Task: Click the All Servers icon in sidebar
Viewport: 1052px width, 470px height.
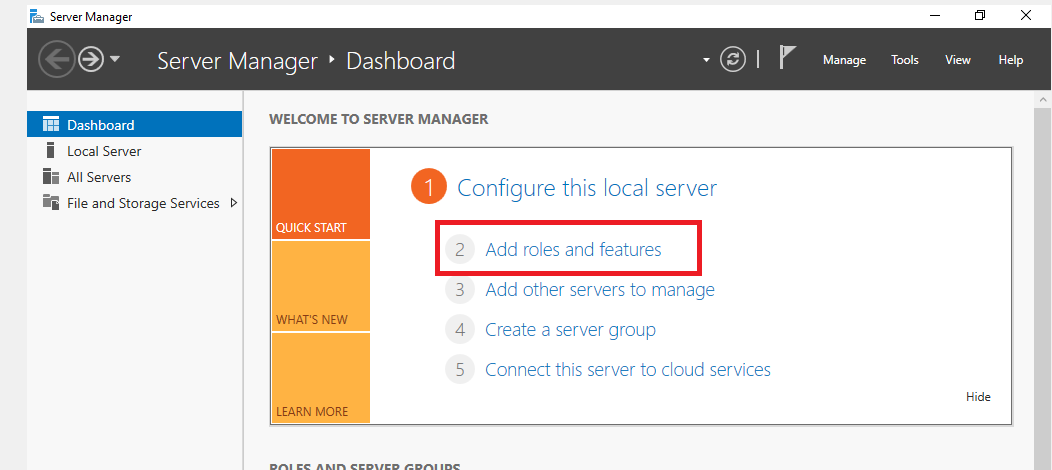Action: pos(51,177)
